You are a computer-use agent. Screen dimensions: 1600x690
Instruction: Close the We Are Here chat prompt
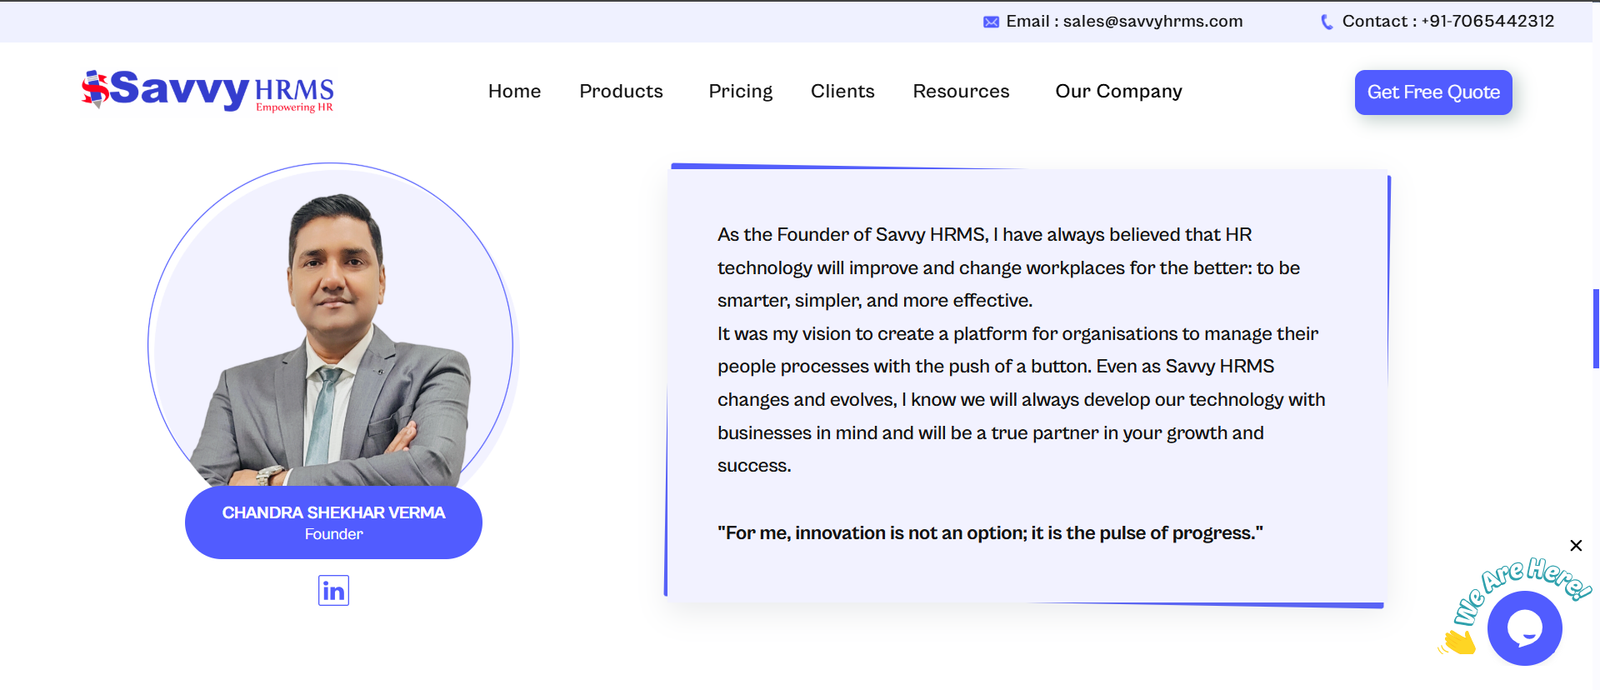coord(1576,545)
